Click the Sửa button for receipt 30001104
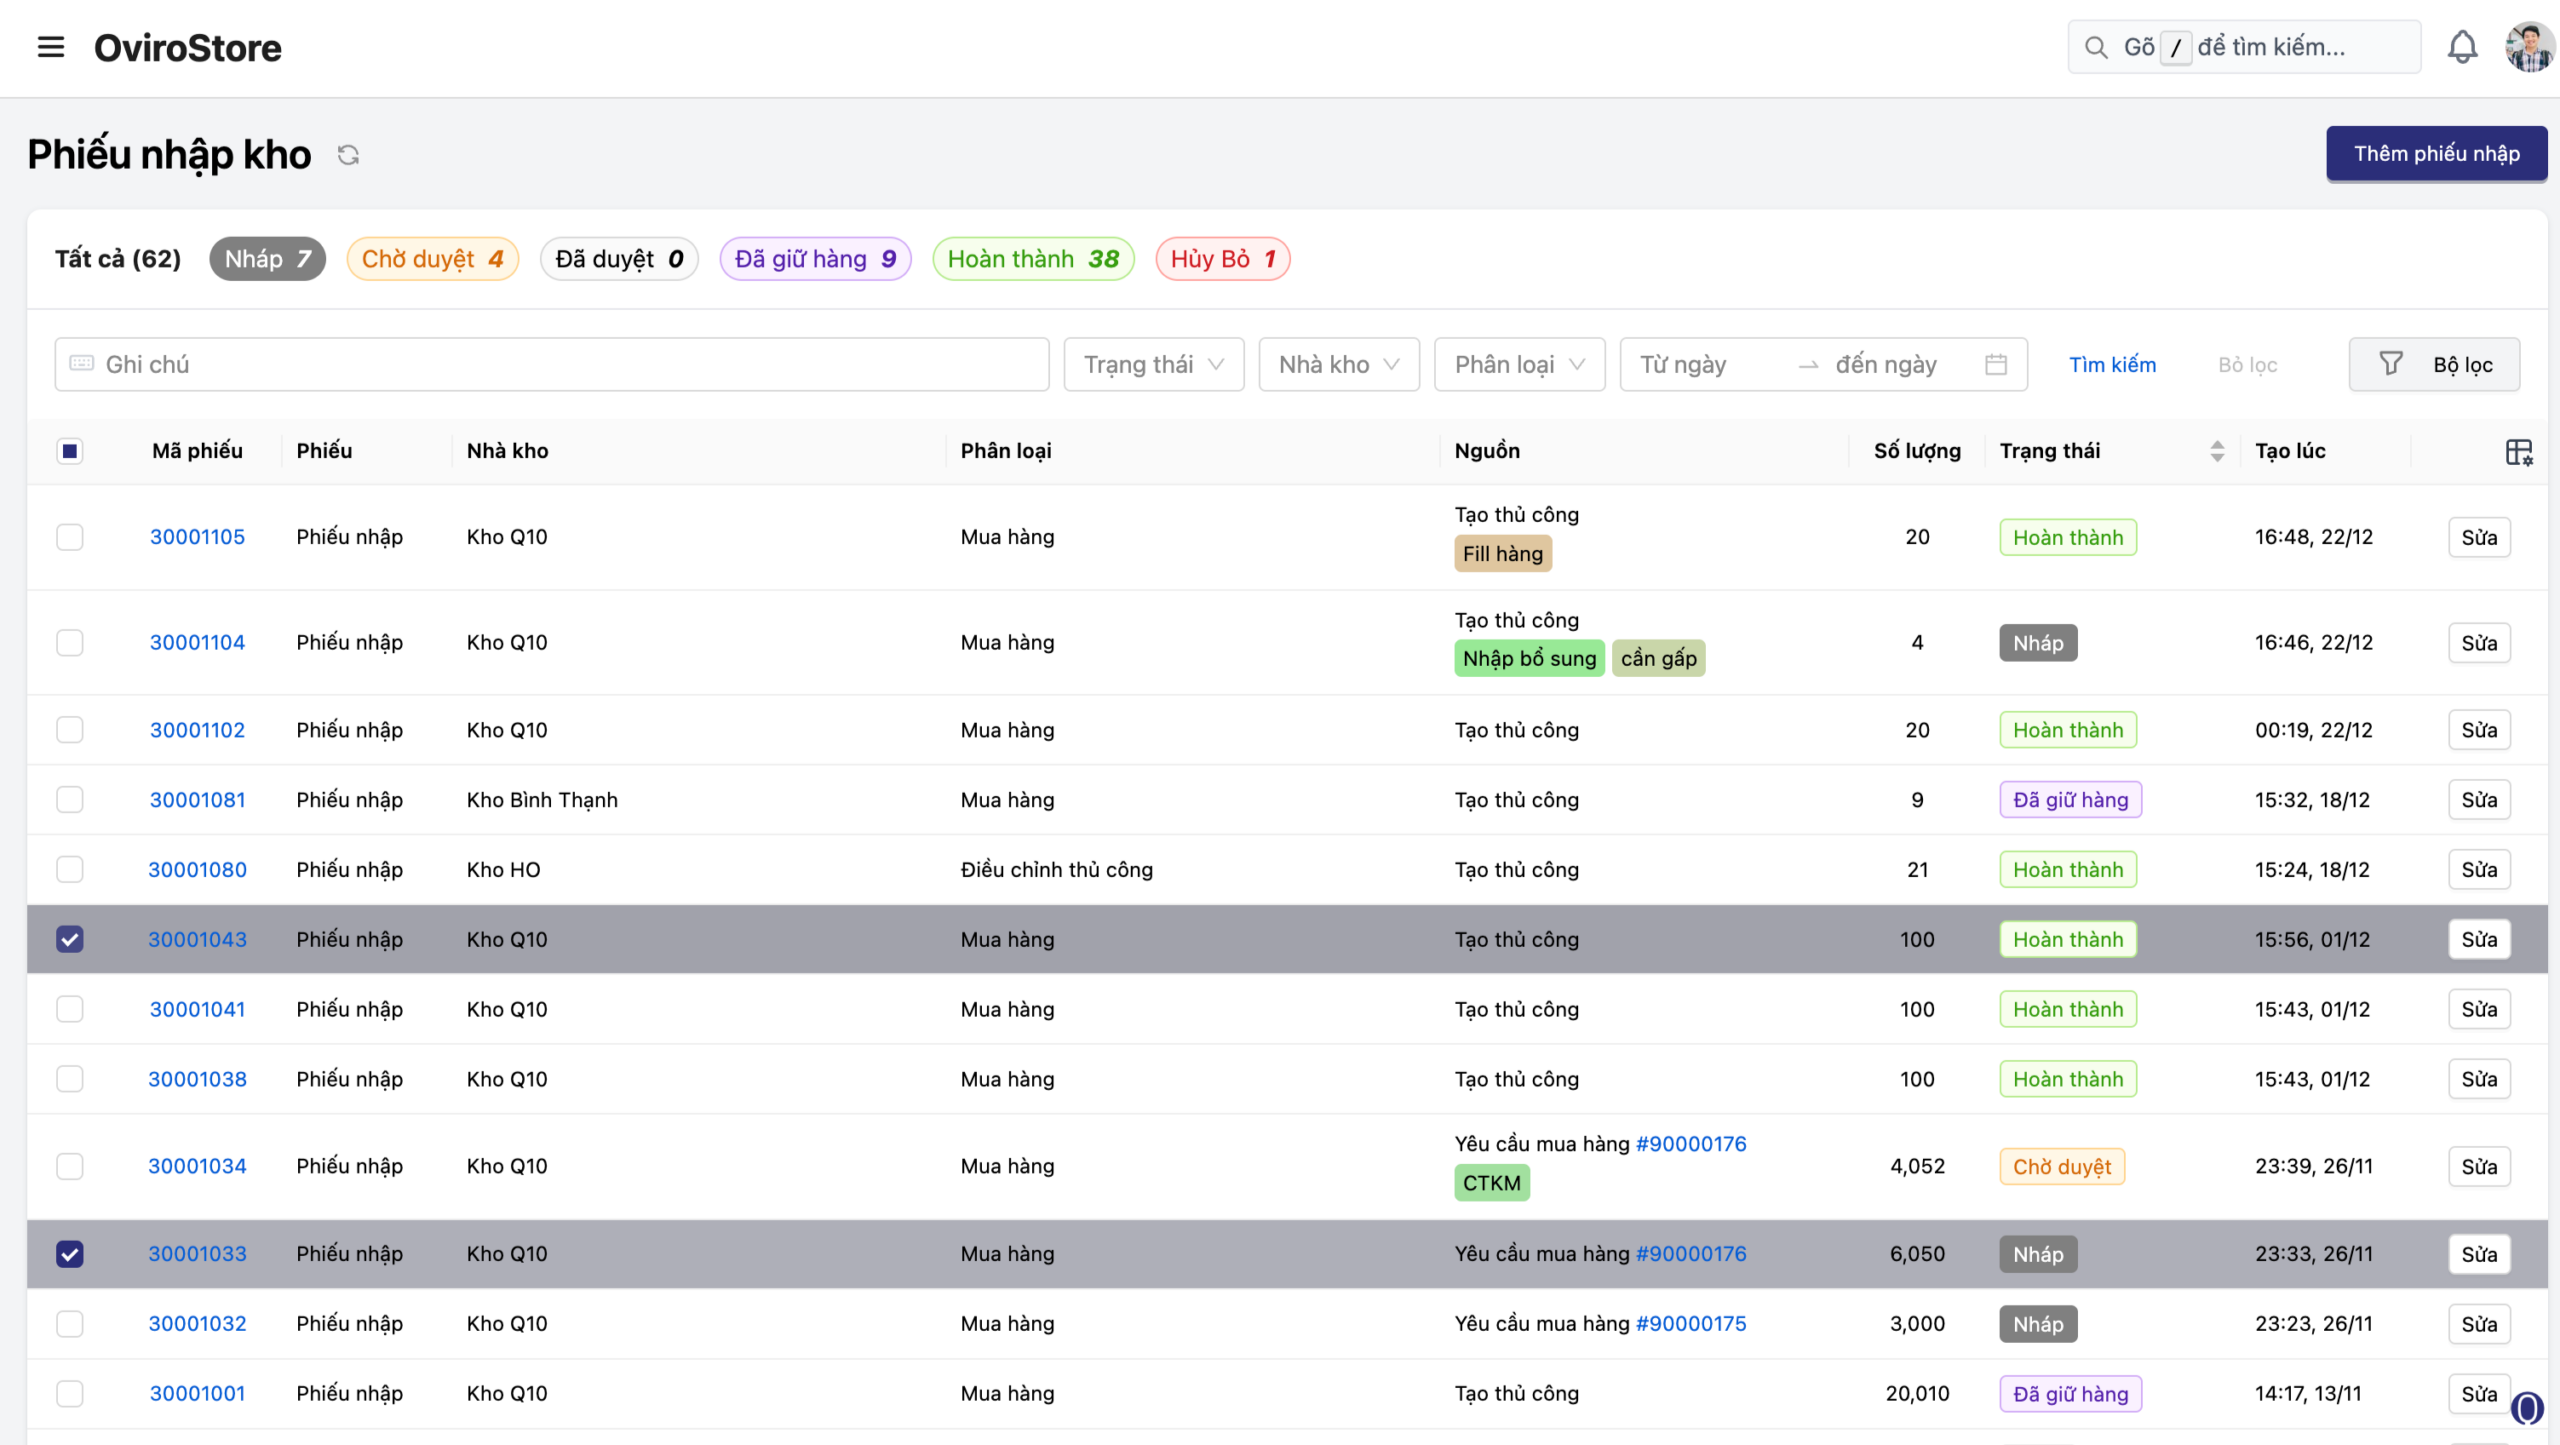Screen dimensions: 2560x1445 click(2478, 643)
